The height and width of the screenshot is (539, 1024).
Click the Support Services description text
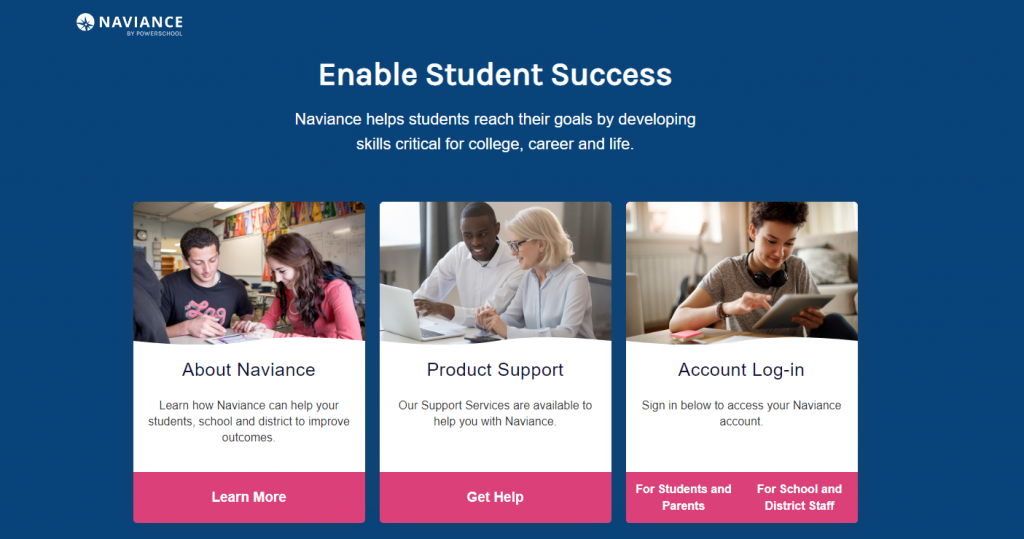coord(495,414)
